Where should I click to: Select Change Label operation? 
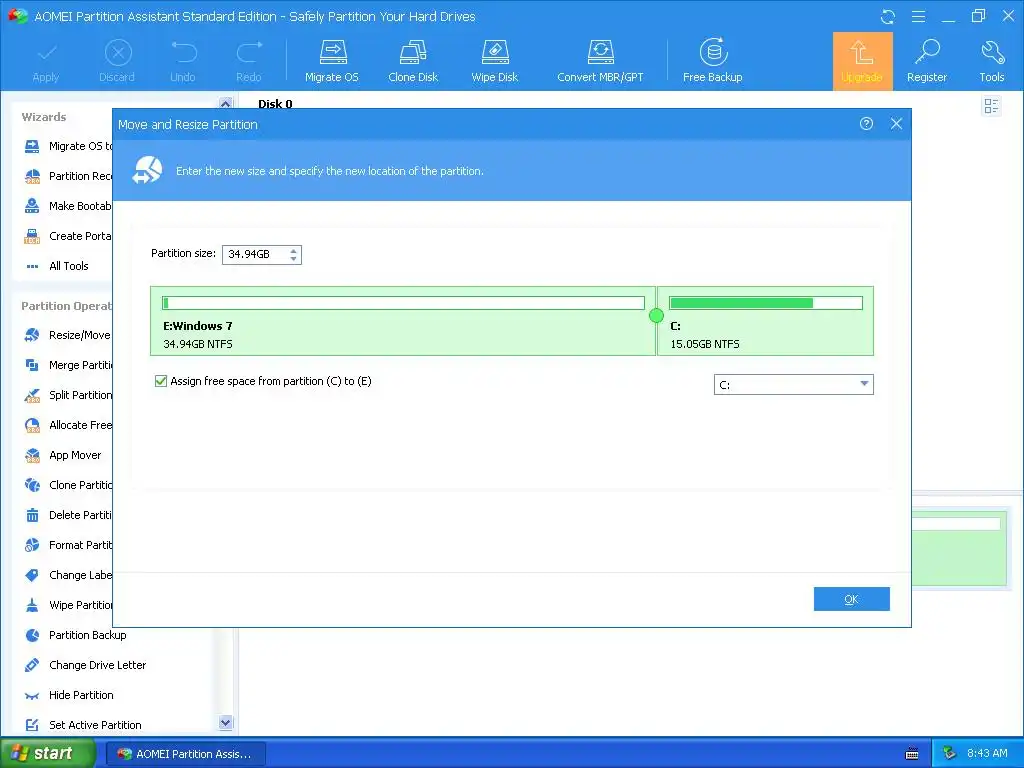pos(67,575)
